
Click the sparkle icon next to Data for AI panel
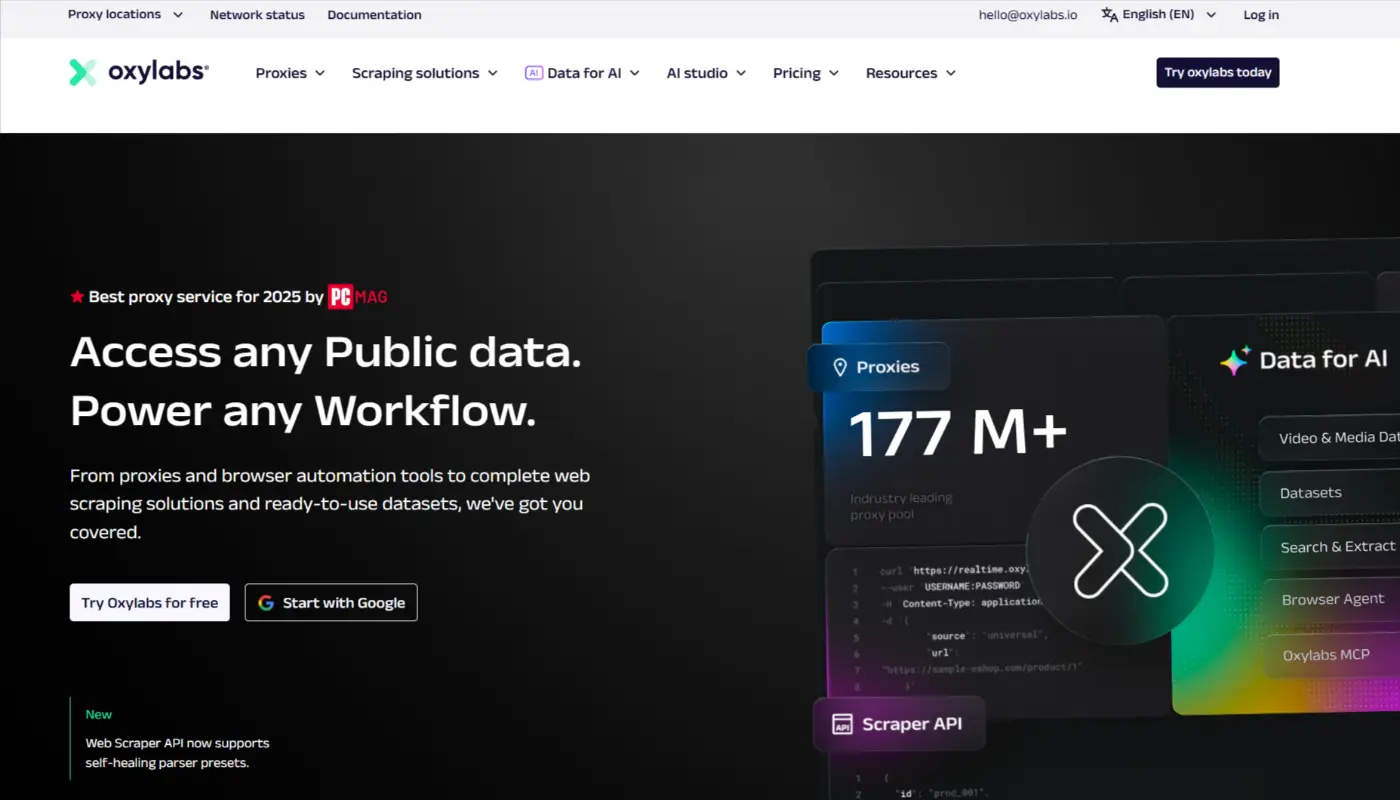tap(1234, 359)
